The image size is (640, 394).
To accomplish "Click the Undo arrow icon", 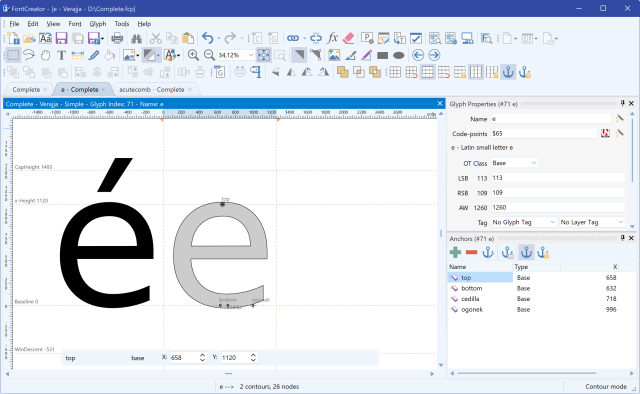I will pyautogui.click(x=208, y=38).
